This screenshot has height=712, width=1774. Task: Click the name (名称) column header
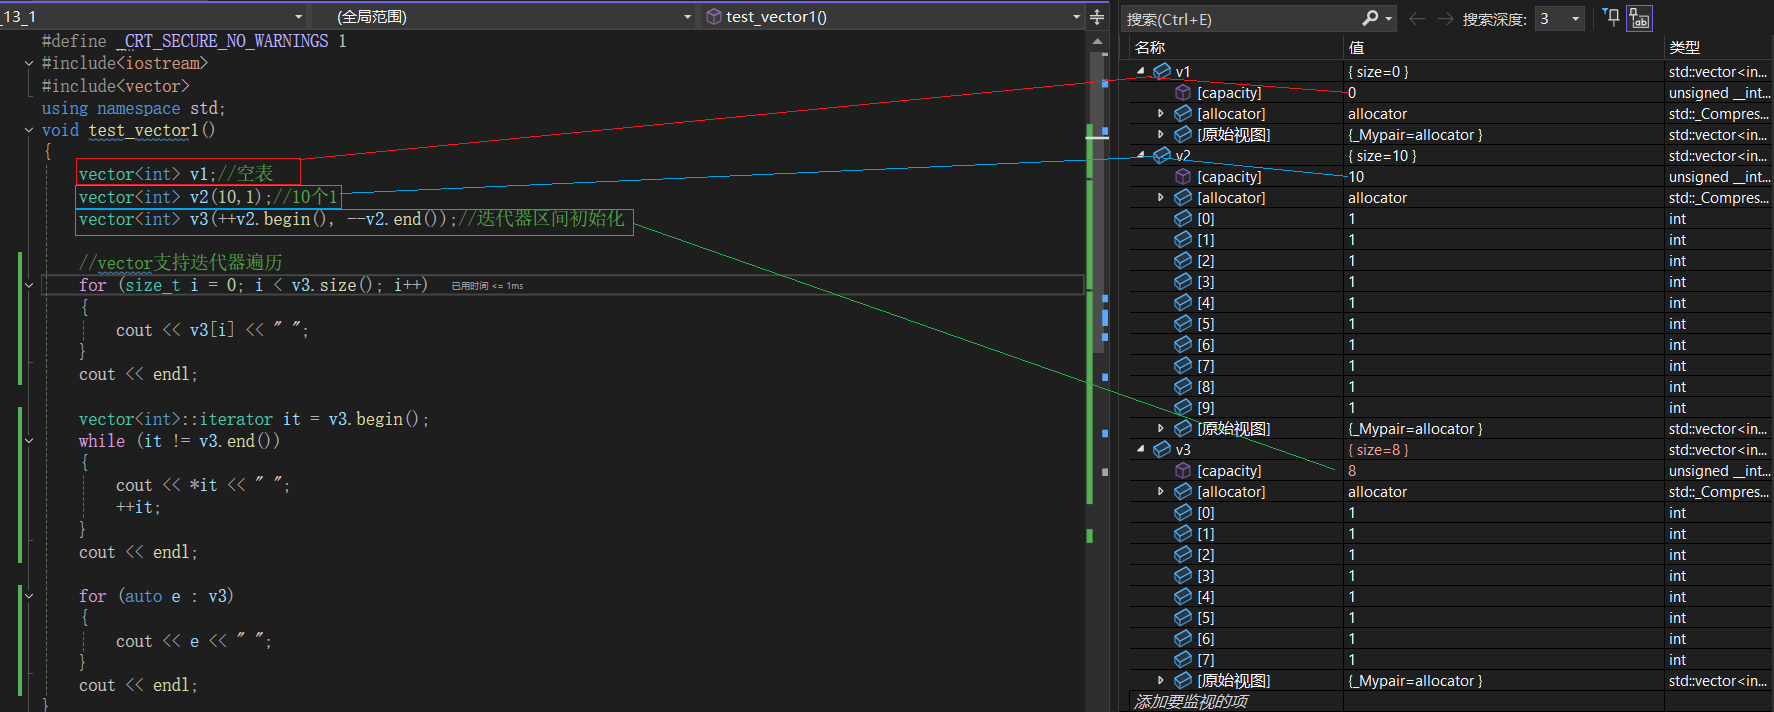(1235, 47)
